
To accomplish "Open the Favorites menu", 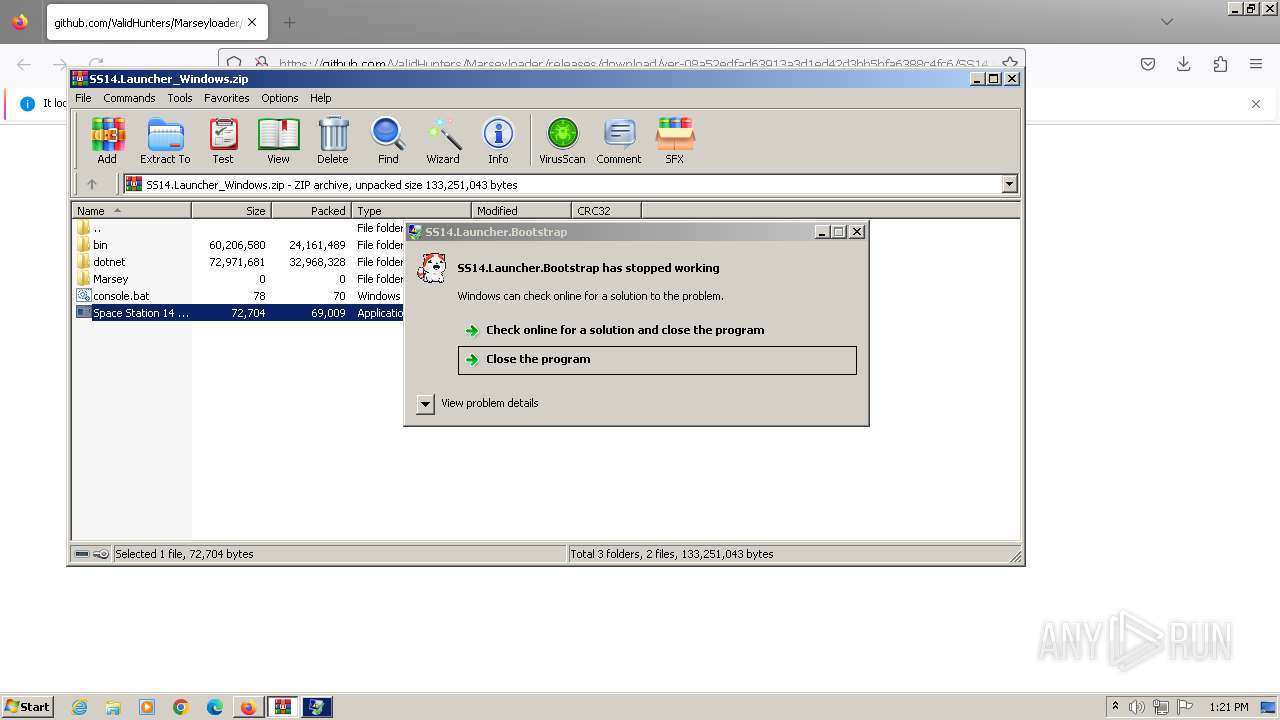I will [227, 98].
